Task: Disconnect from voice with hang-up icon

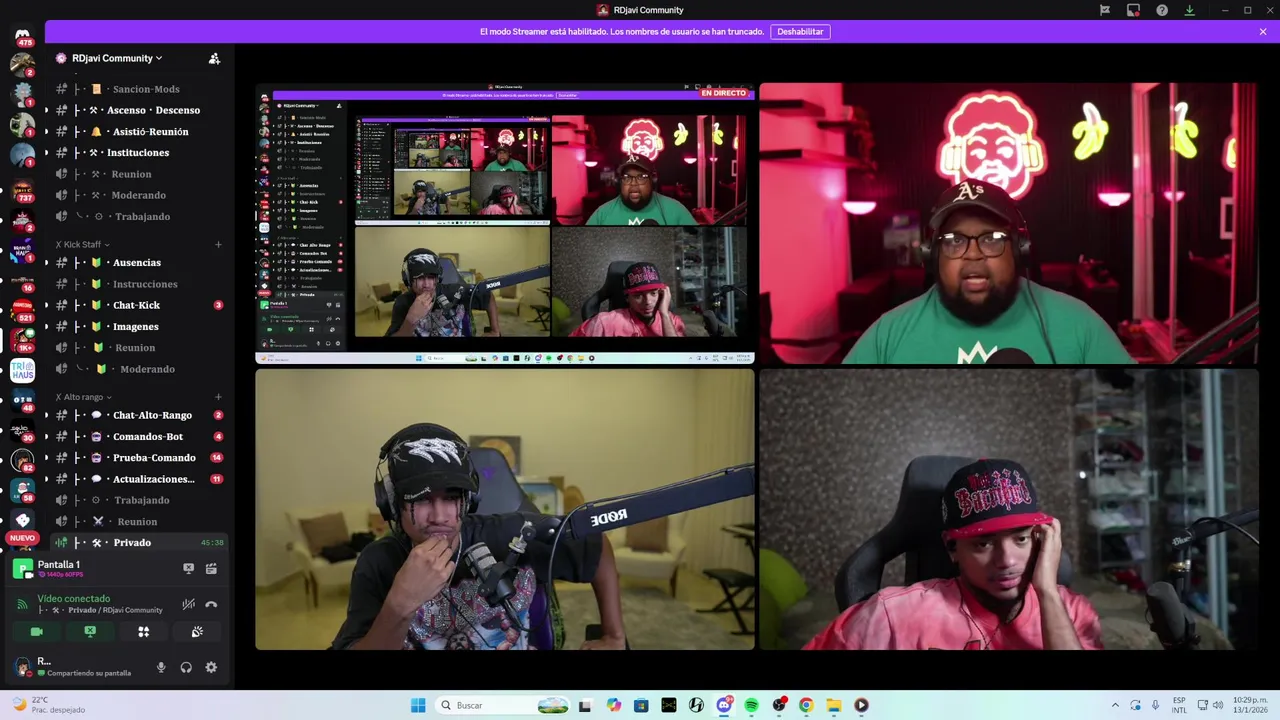Action: tap(211, 604)
